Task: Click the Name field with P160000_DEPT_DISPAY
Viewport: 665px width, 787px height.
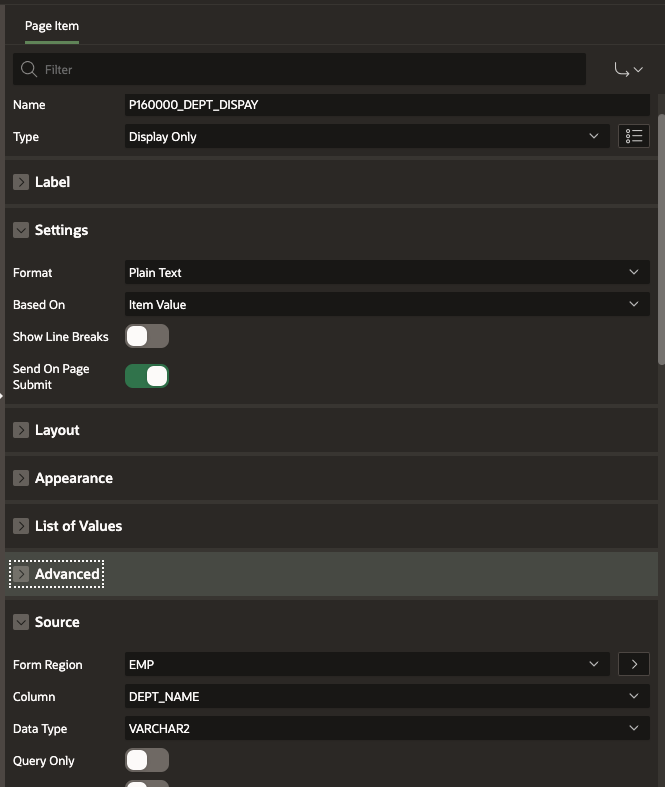Action: pyautogui.click(x=387, y=105)
